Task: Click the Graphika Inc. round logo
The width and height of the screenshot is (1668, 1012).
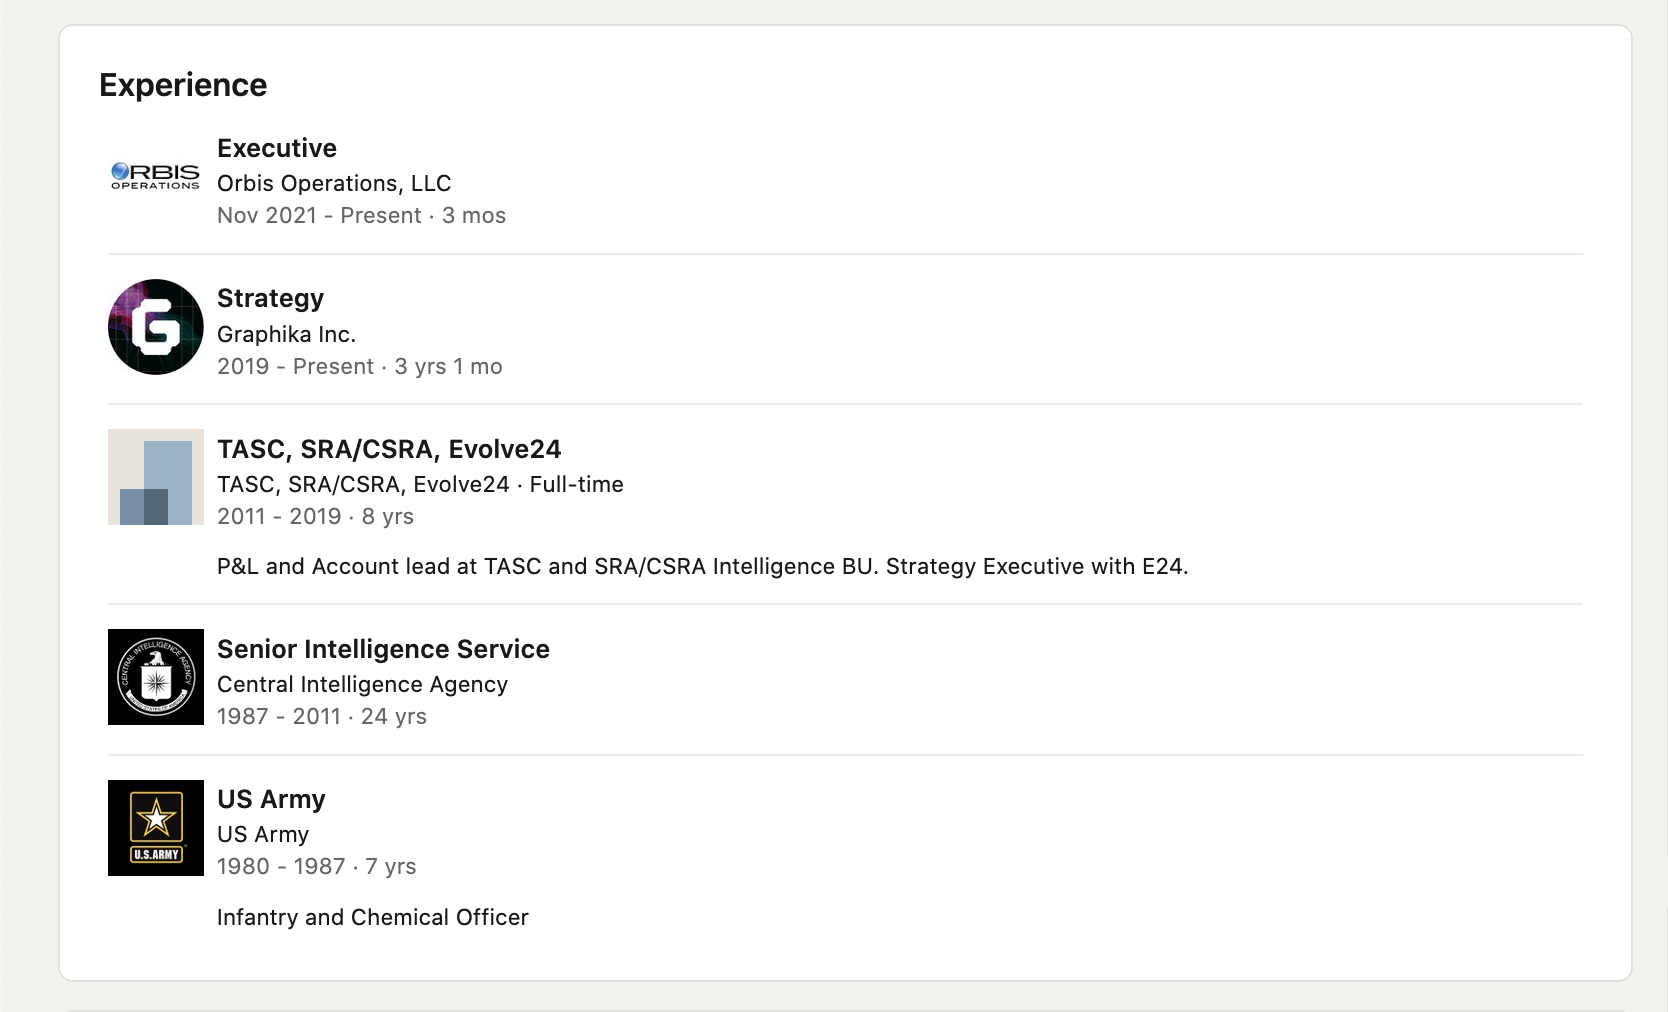Action: (x=155, y=327)
